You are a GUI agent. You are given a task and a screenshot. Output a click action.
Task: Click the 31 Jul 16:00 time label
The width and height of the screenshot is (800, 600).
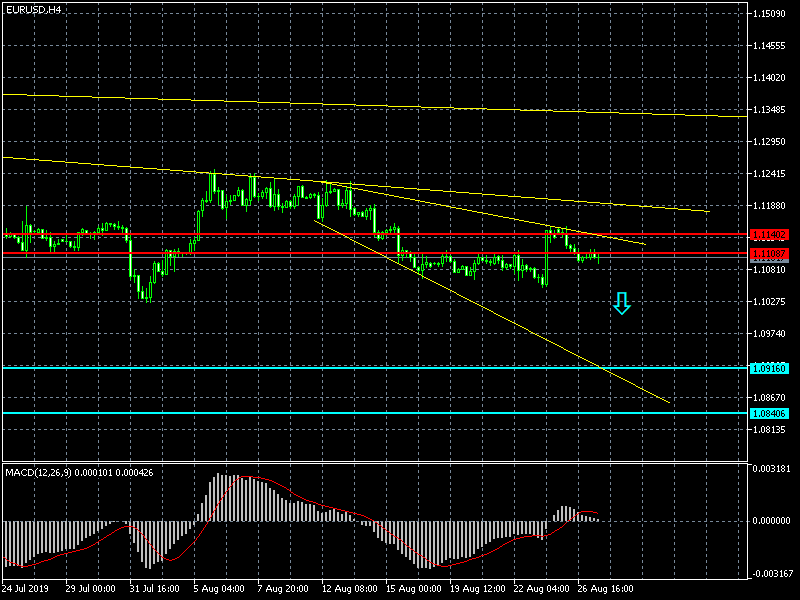pyautogui.click(x=155, y=589)
